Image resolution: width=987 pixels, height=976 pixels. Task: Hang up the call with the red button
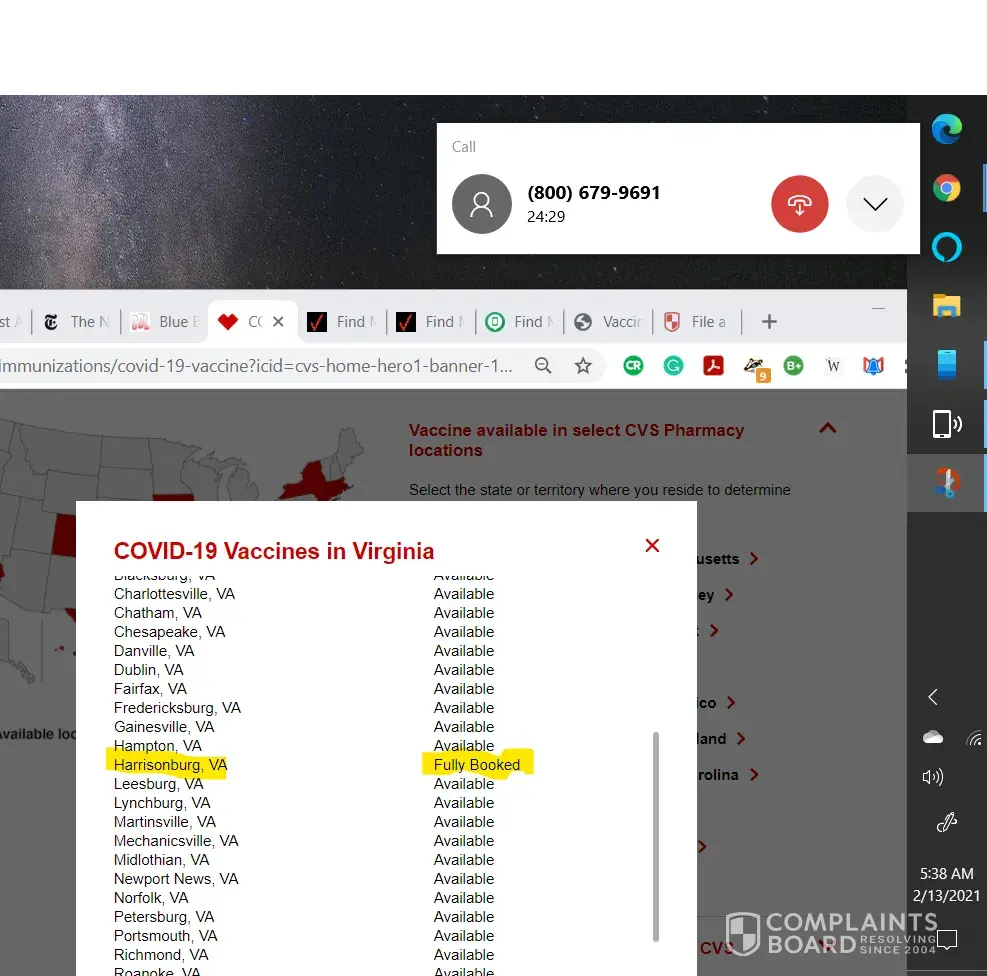(x=799, y=204)
